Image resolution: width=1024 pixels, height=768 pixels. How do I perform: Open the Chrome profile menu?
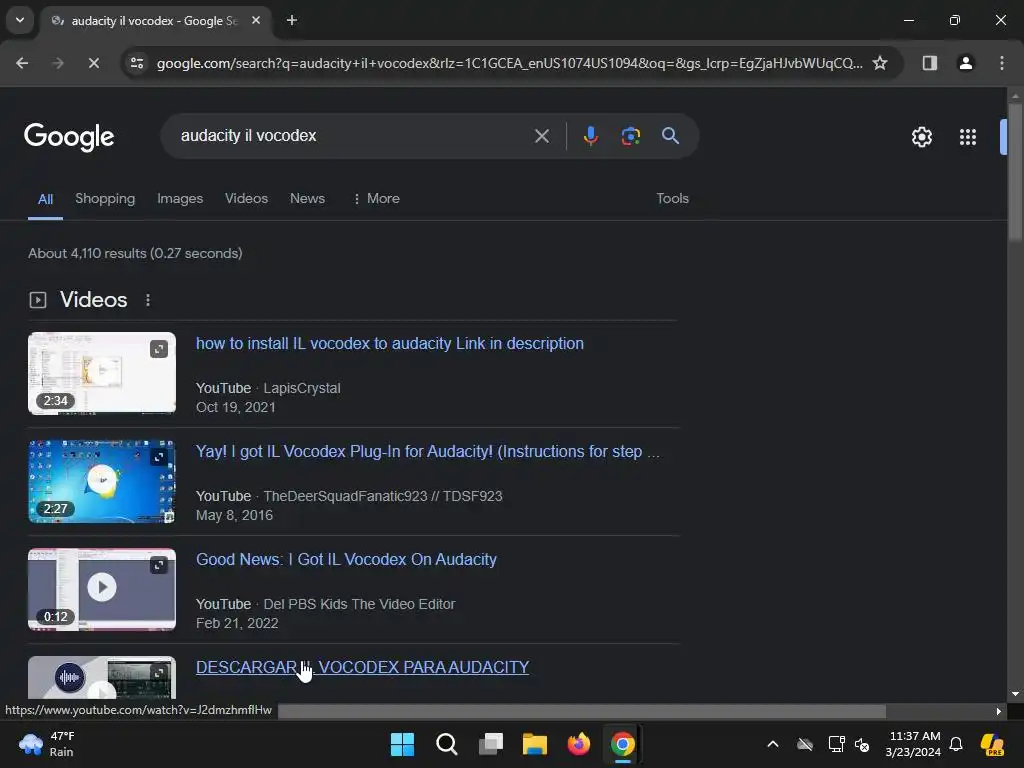pos(965,63)
